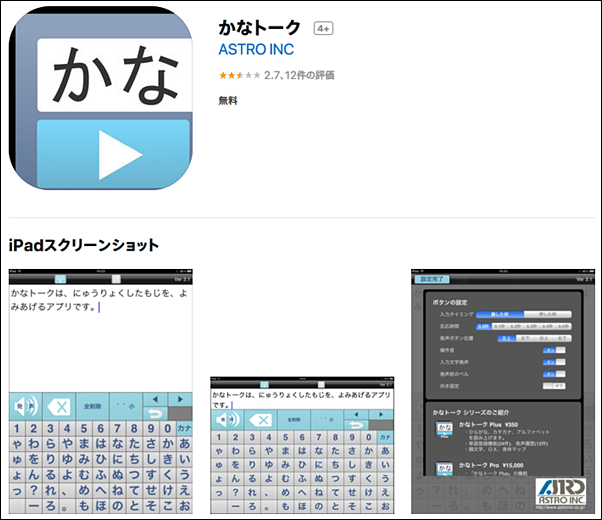Viewport: 602px width, 520px height.
Task: Click the iPadスクリーンショット heading
Action: (84, 245)
